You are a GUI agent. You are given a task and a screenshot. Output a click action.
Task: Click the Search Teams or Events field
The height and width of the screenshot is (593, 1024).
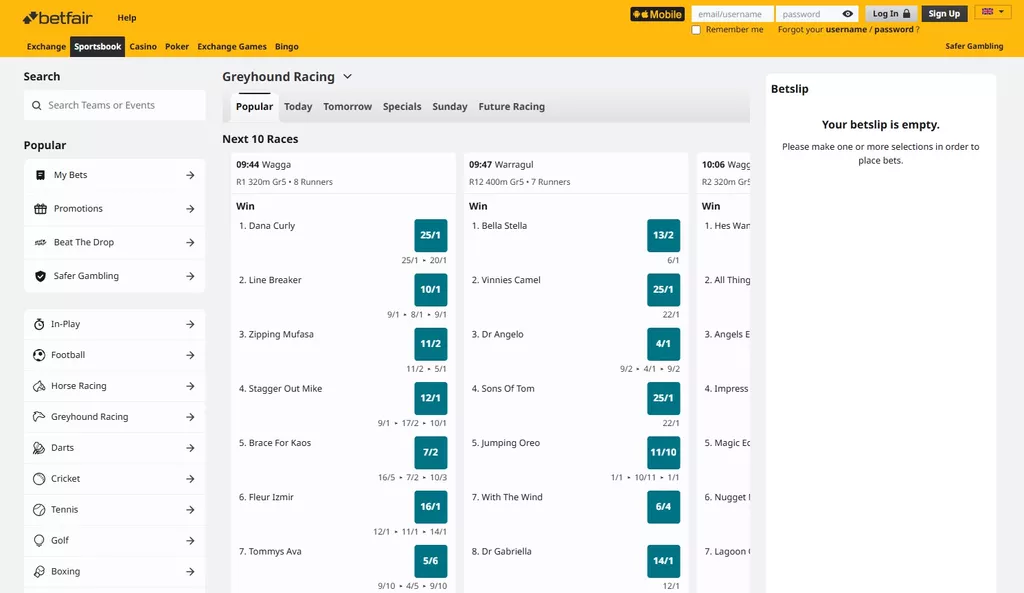point(115,105)
